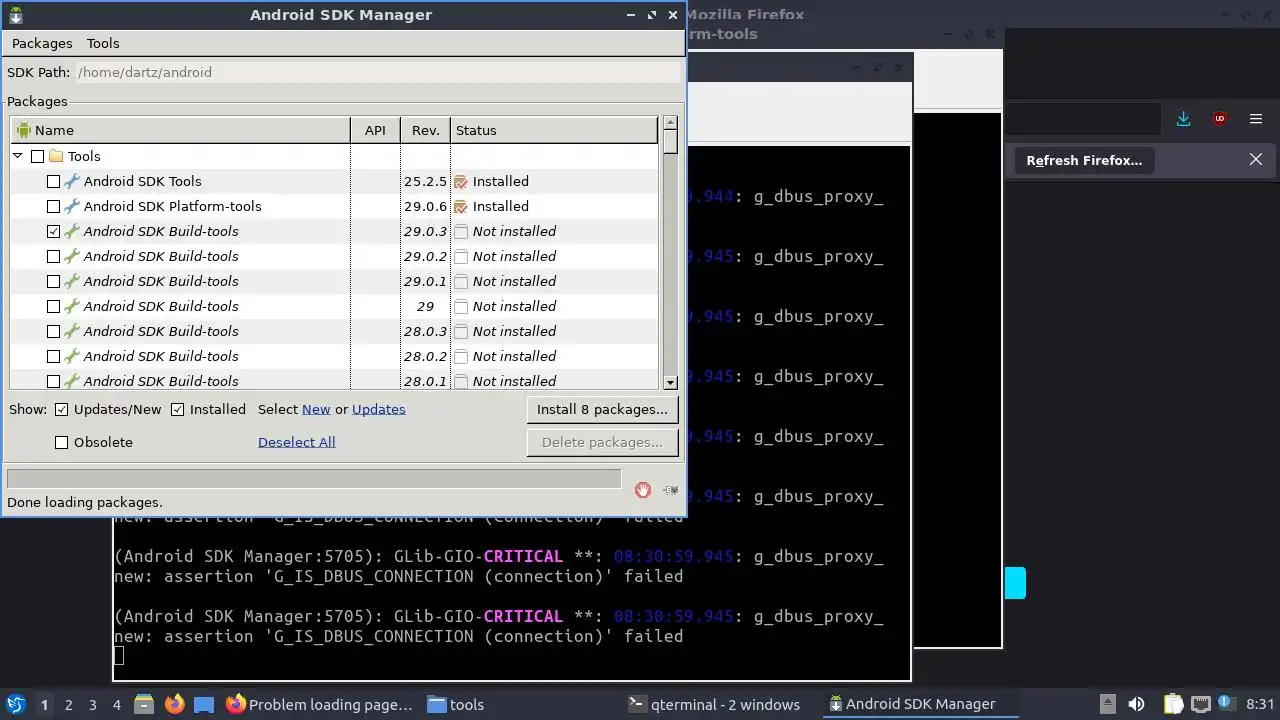Open Firefox downloads arrow icon

[x=1183, y=118]
